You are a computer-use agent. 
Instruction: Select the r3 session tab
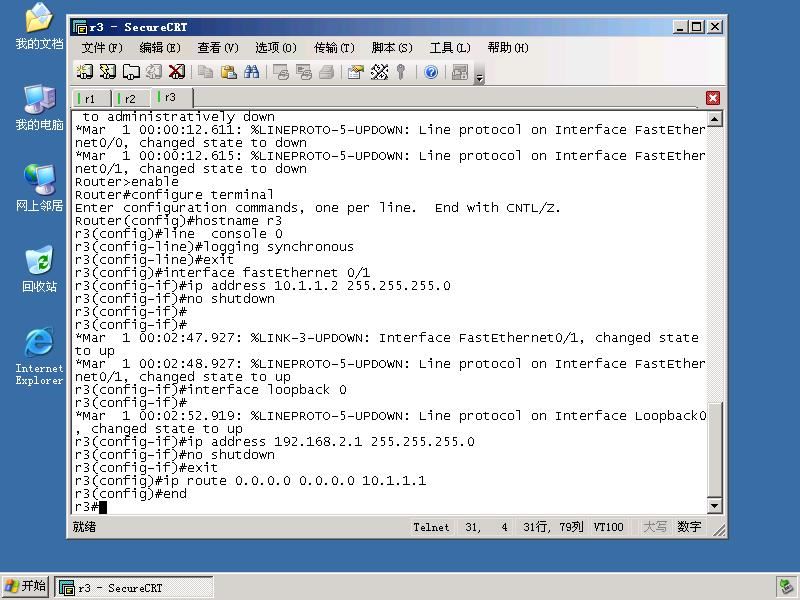(x=172, y=97)
